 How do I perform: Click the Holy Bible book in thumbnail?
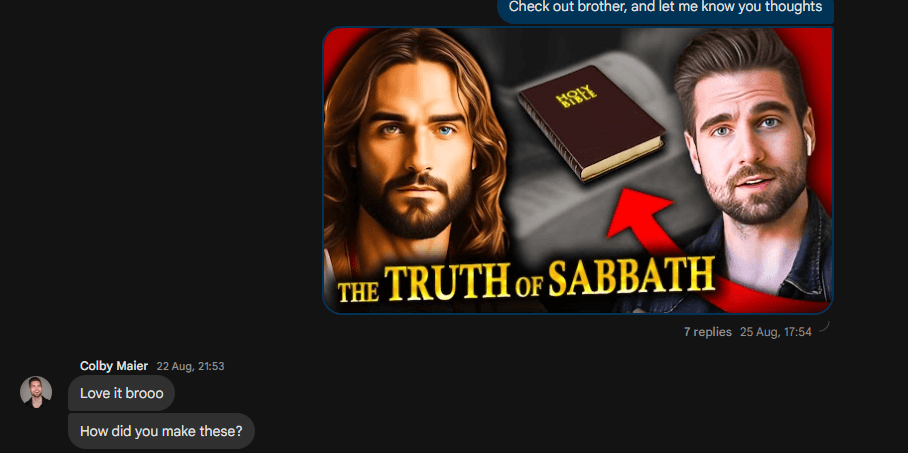click(592, 123)
